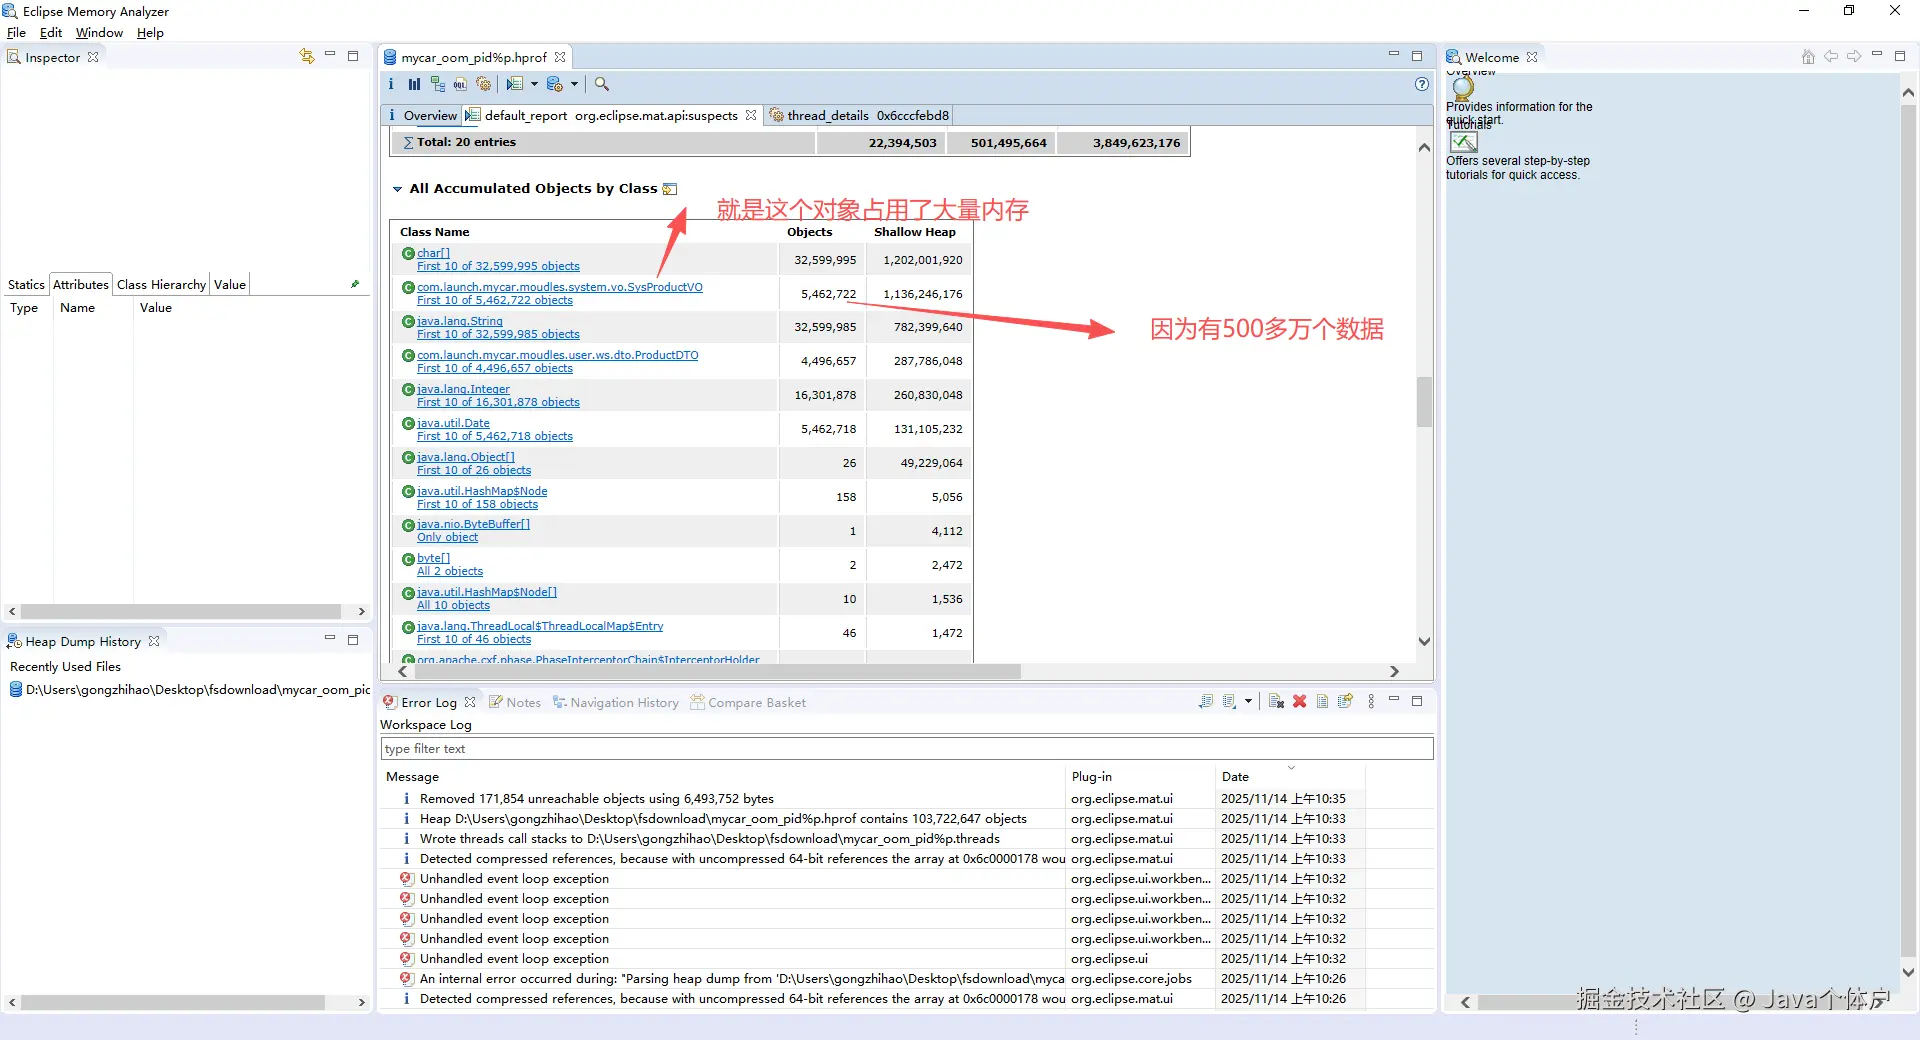Click the icon beside All Accumulated Objects heading

coord(670,189)
